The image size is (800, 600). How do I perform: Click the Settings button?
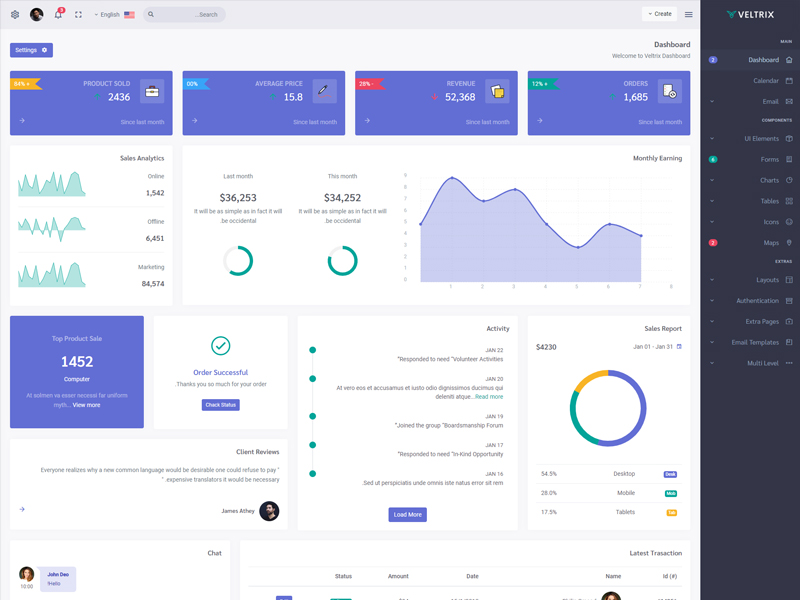pyautogui.click(x=31, y=50)
